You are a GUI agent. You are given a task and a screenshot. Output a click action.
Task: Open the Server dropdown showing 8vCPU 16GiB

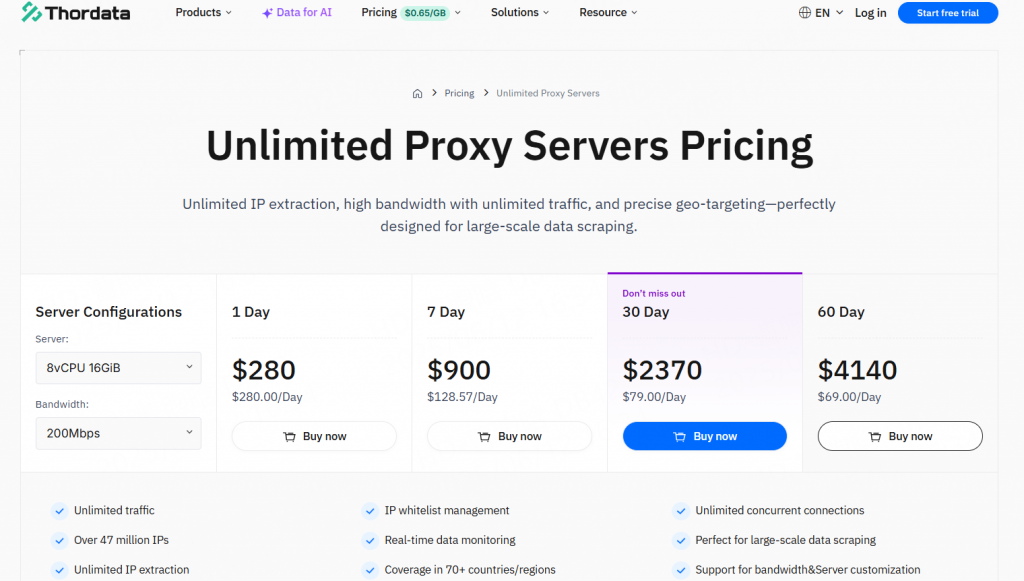(118, 368)
